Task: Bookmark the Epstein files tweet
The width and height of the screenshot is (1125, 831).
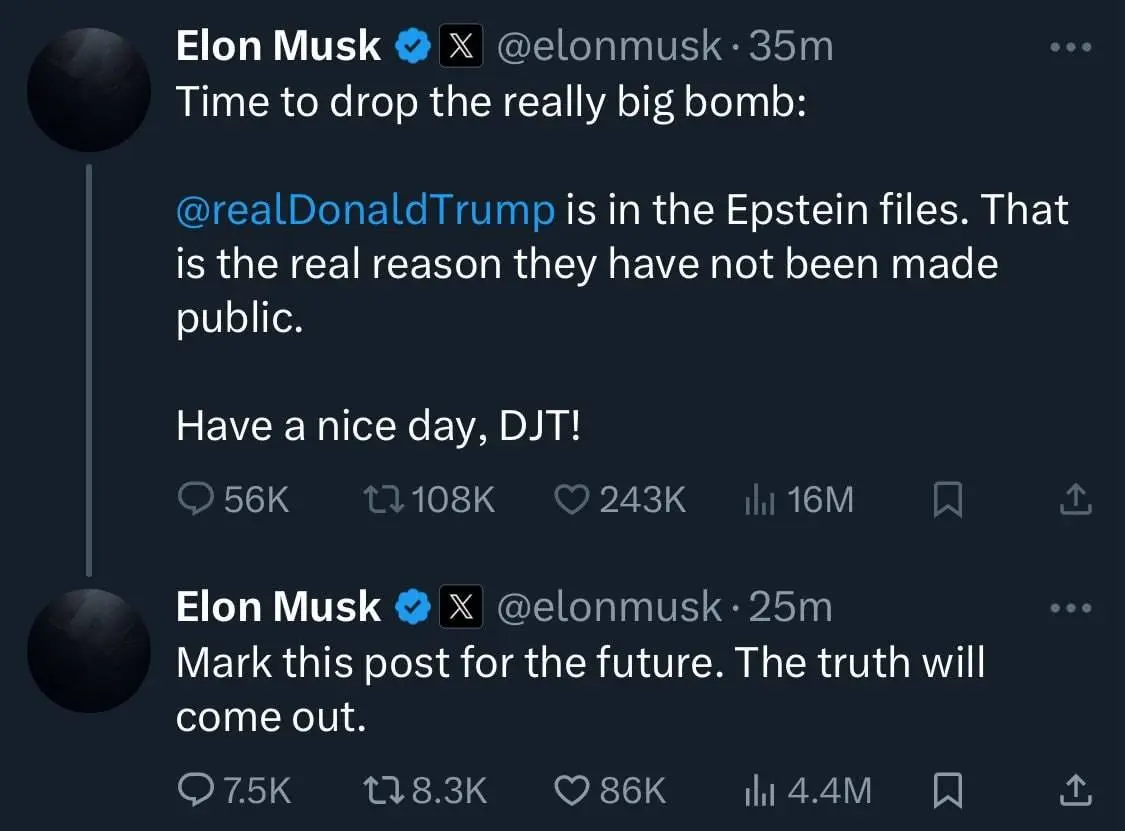Action: click(x=947, y=500)
